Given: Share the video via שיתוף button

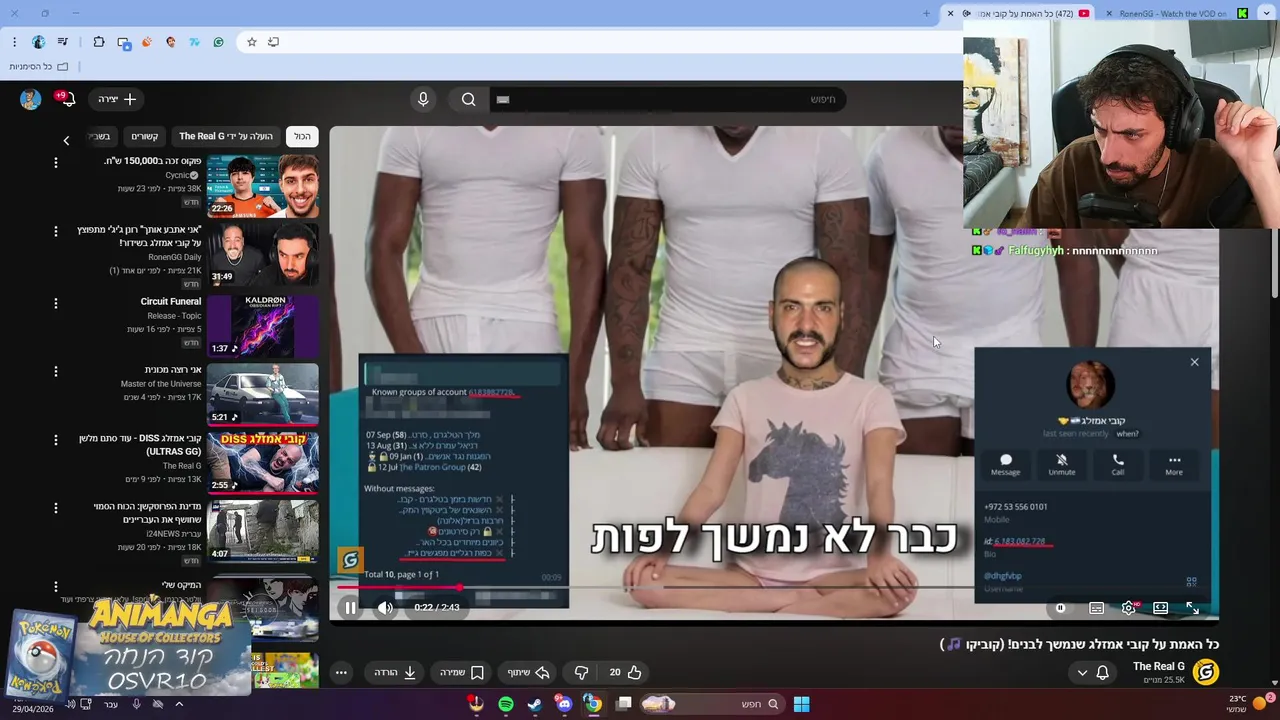Looking at the screenshot, I should pyautogui.click(x=529, y=672).
